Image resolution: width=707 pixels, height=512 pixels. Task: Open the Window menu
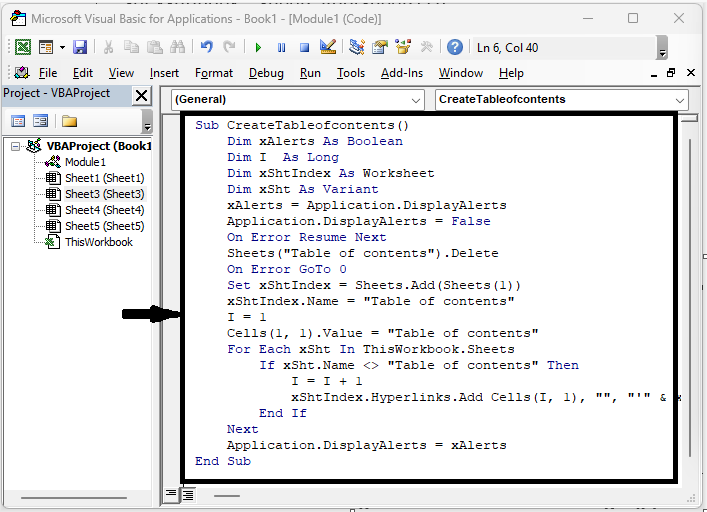point(461,73)
